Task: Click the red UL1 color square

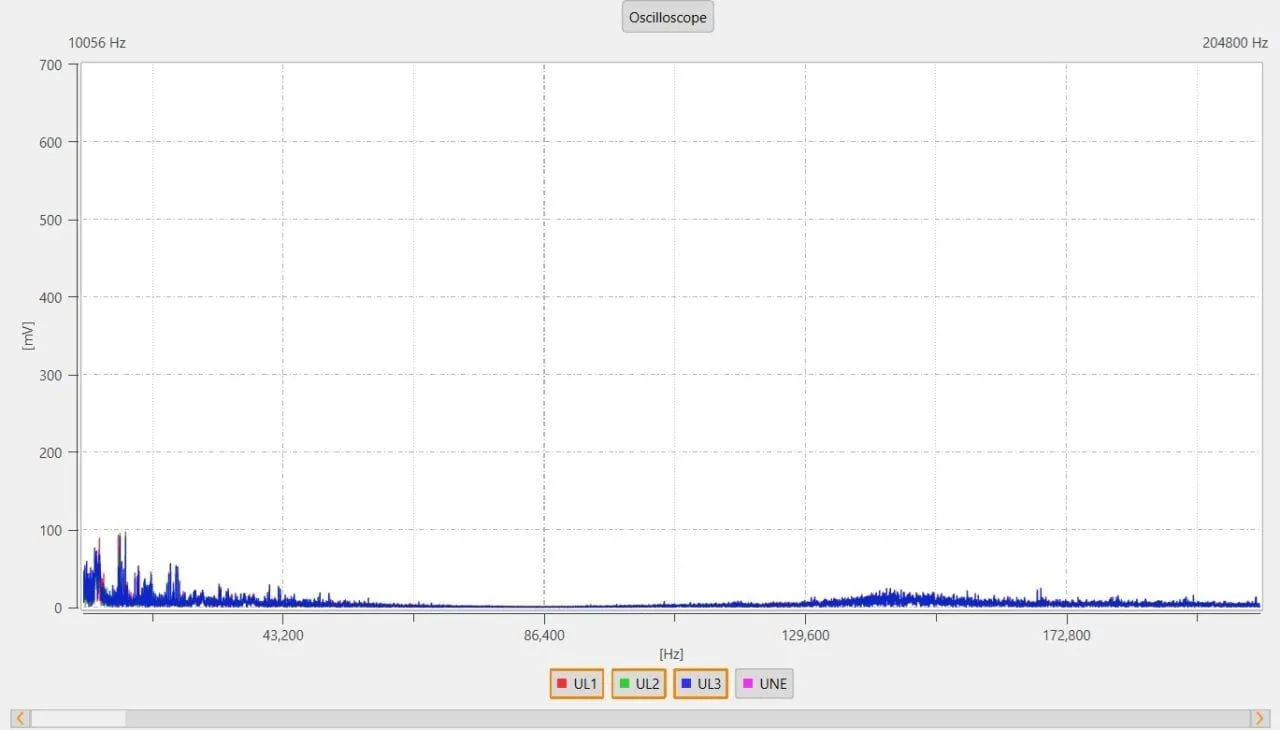Action: click(562, 684)
